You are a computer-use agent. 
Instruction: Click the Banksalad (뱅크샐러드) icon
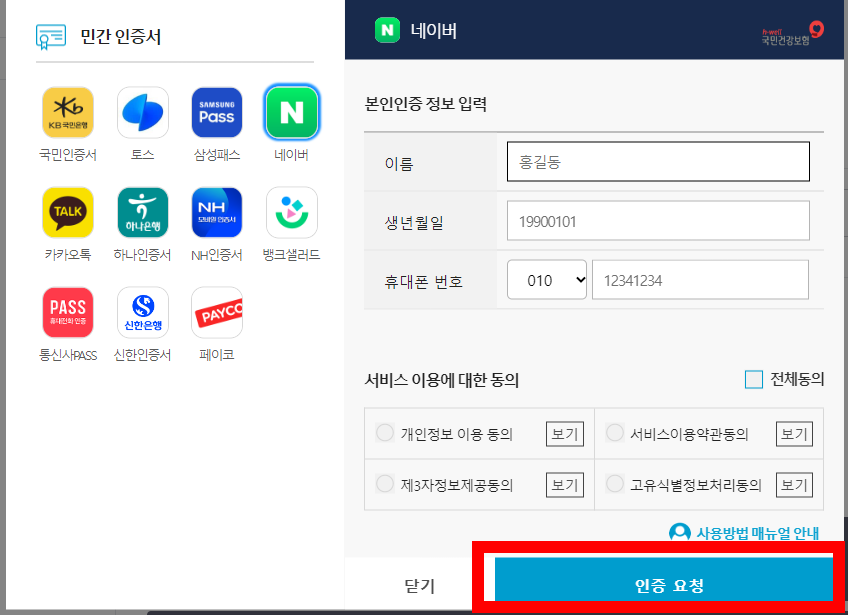(x=291, y=212)
